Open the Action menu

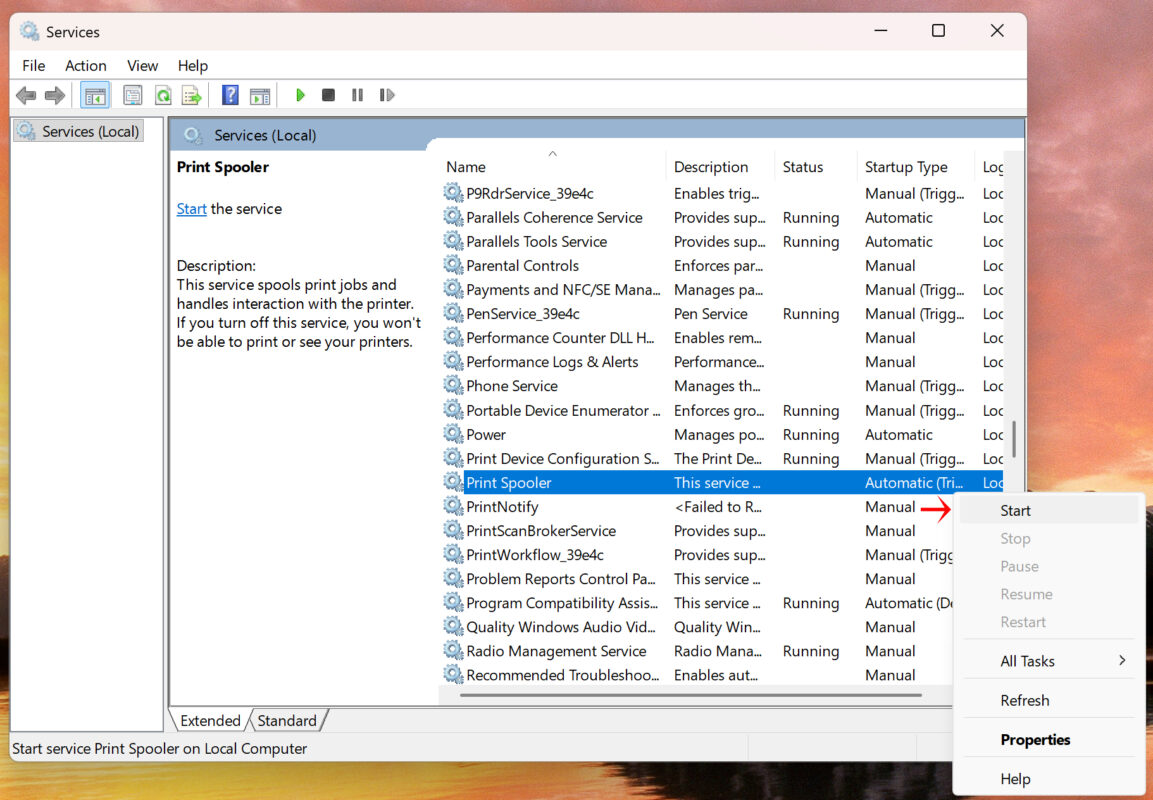85,65
